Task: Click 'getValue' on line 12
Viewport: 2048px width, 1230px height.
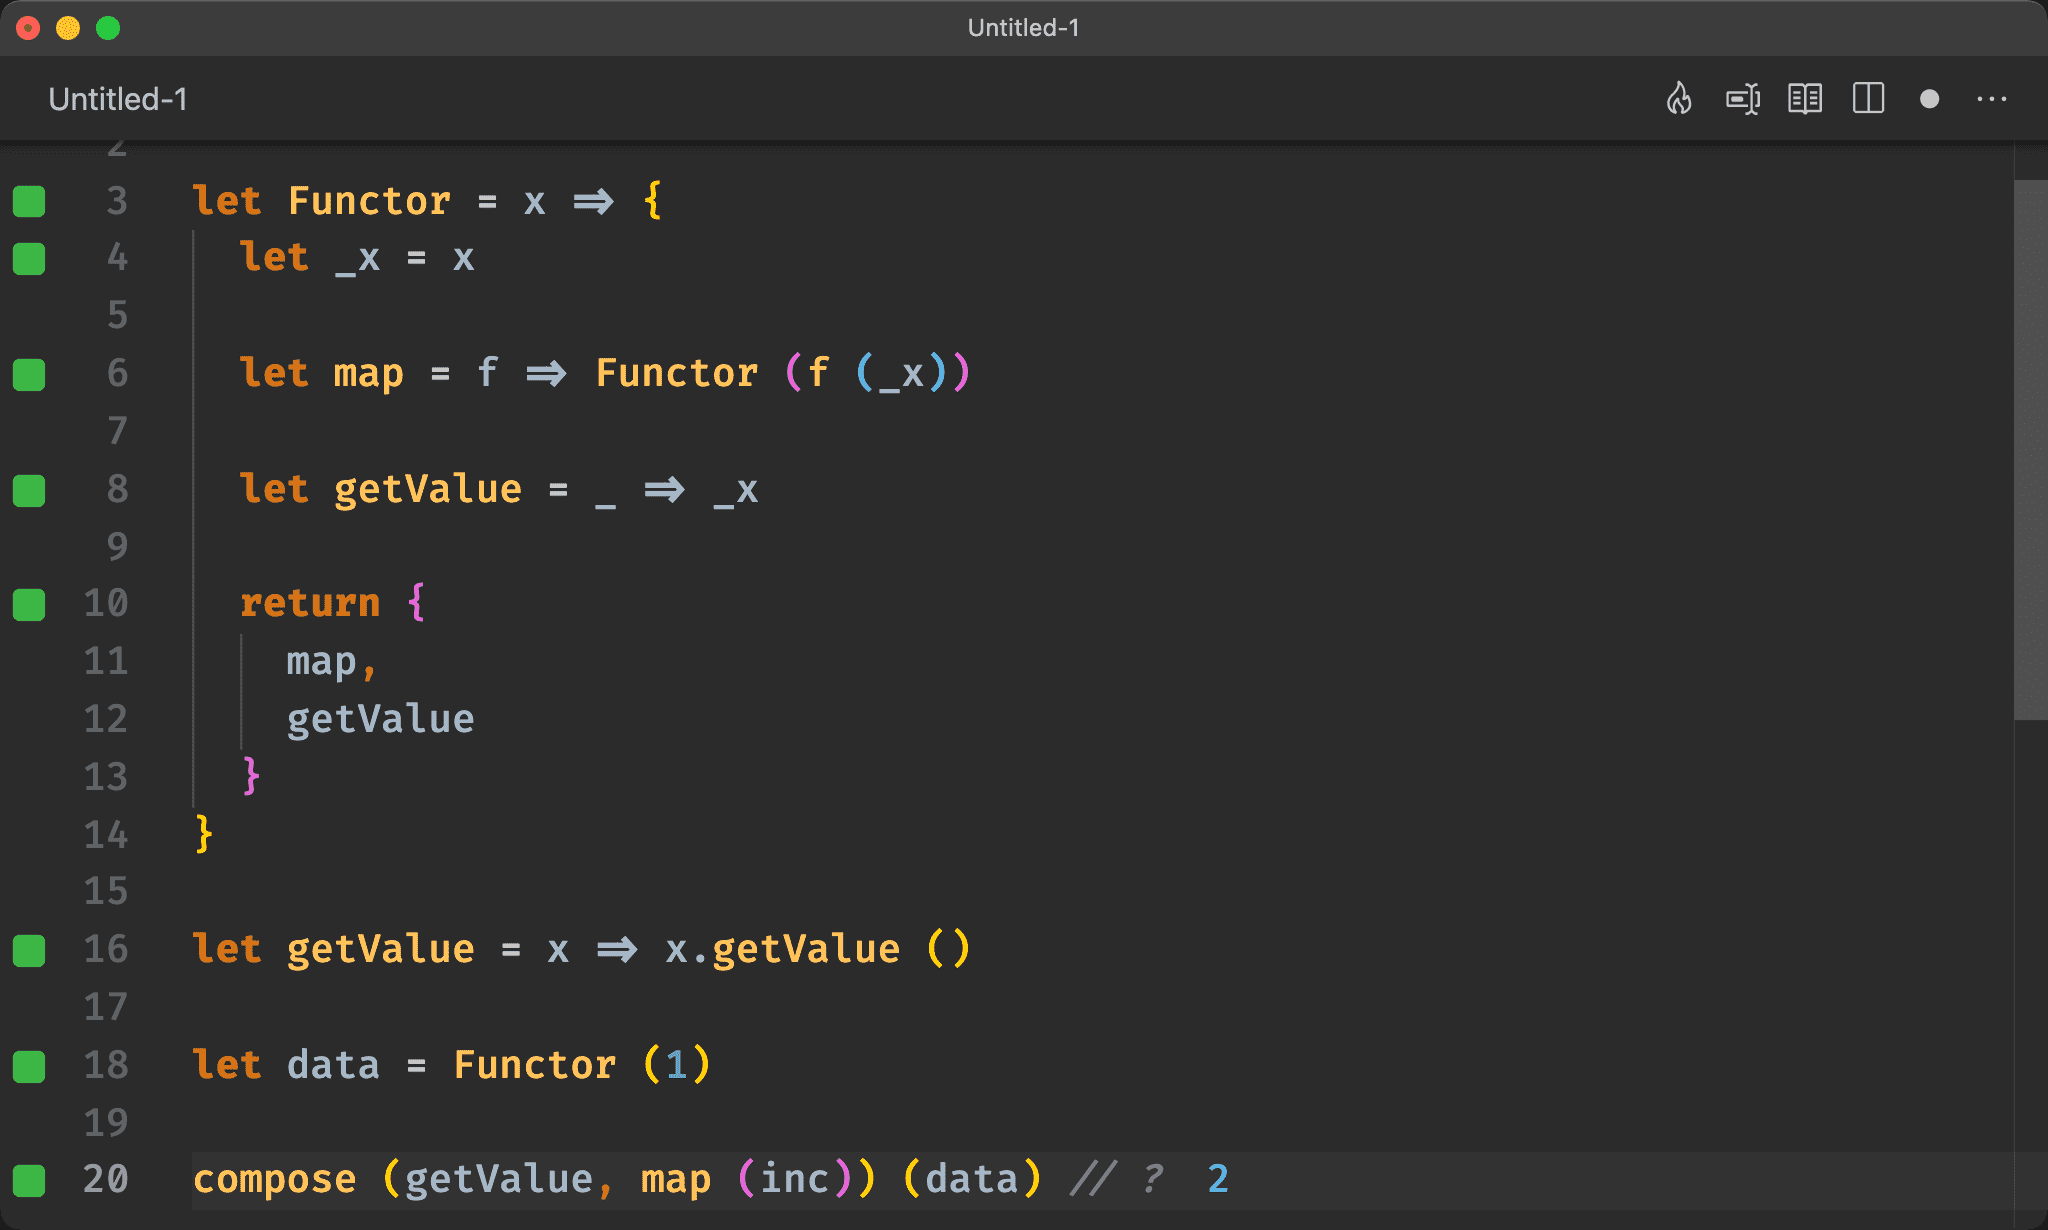Action: tap(381, 720)
